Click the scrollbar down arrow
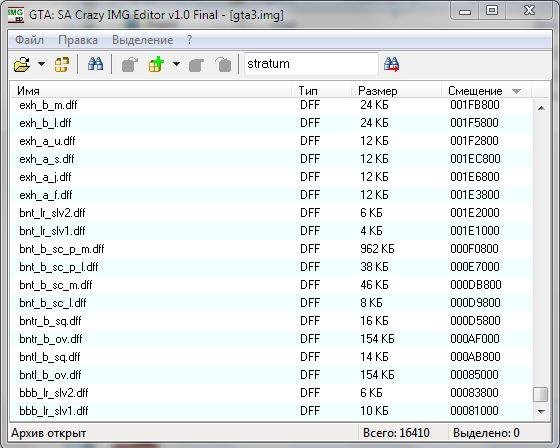This screenshot has height=448, width=560. coord(541,411)
